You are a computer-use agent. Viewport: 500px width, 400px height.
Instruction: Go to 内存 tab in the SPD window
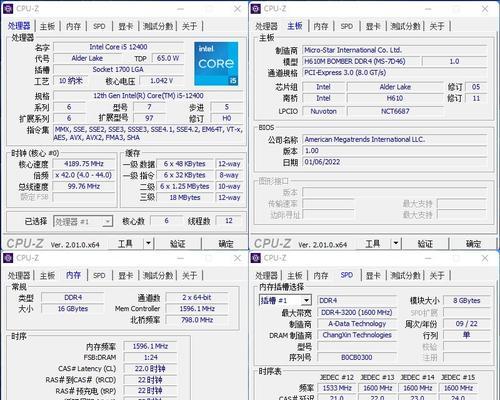tap(321, 275)
